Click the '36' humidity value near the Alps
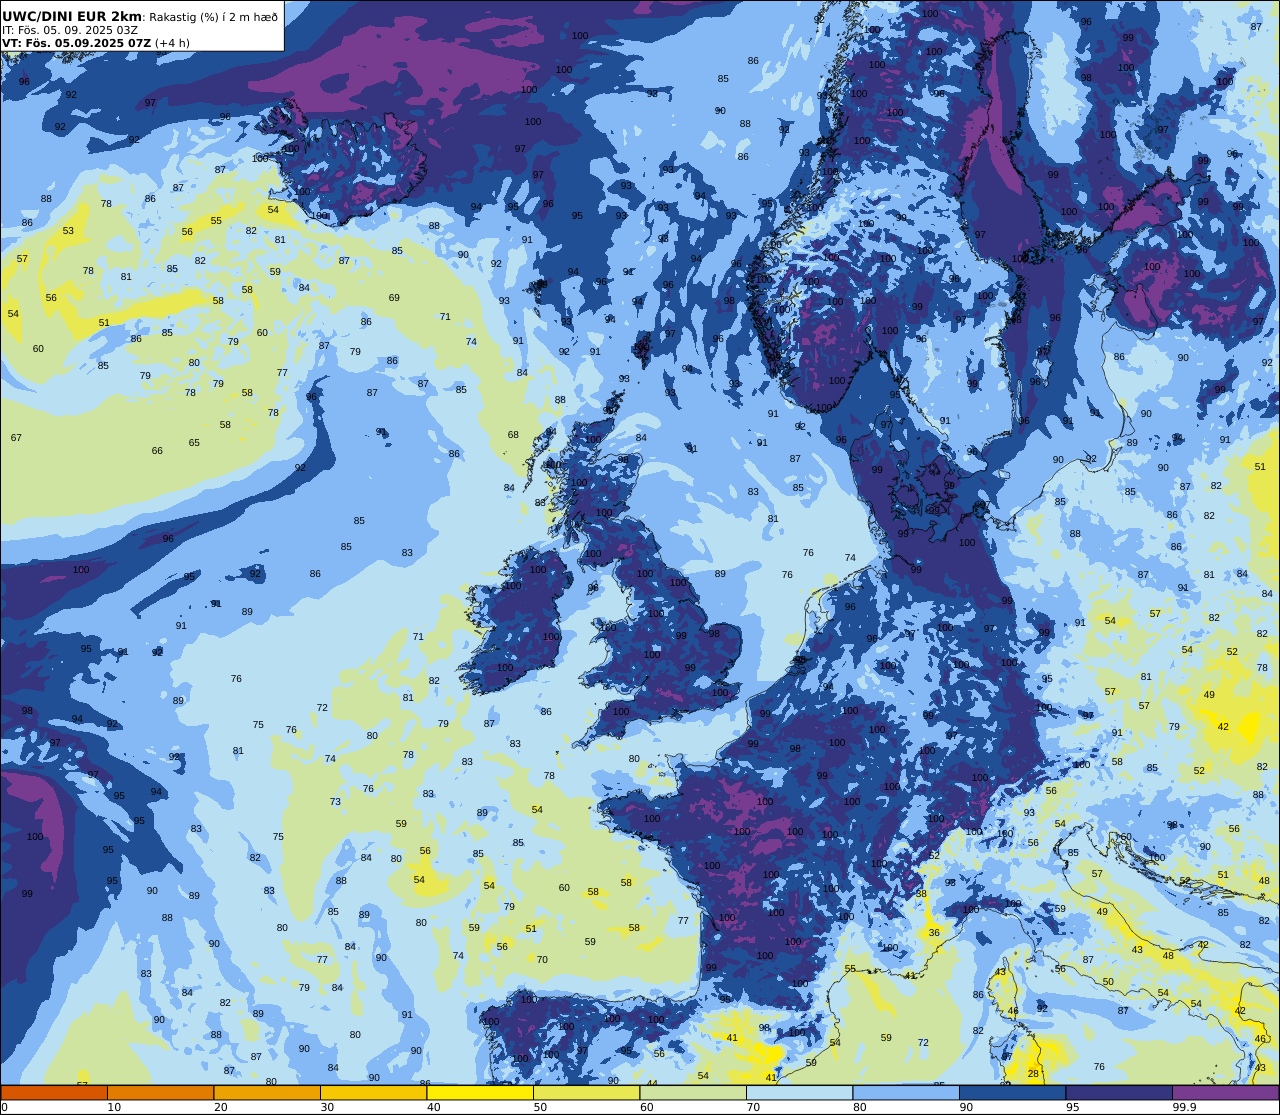The image size is (1280, 1115). tap(934, 932)
